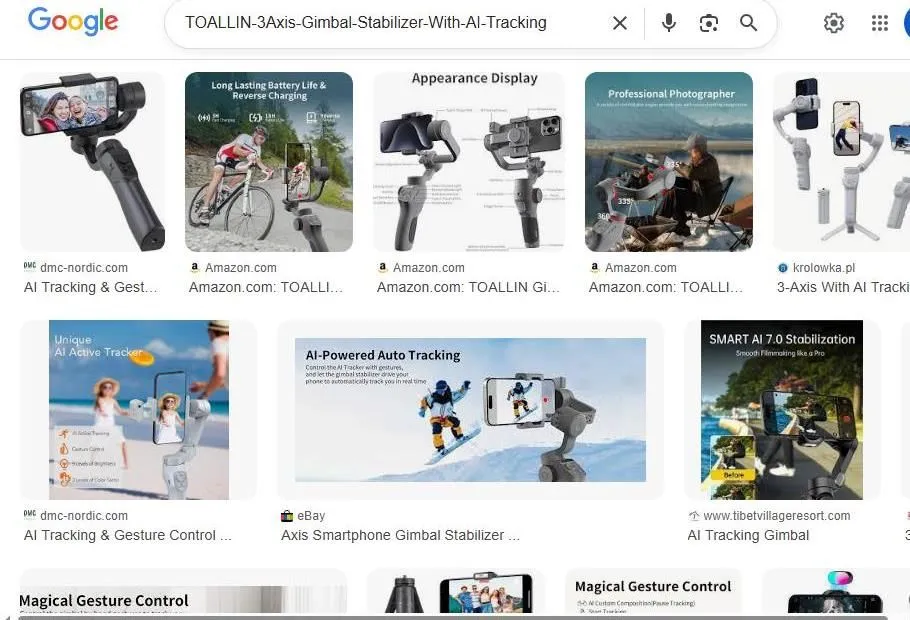Click eBay favicon icon
The height and width of the screenshot is (620, 910).
287,516
